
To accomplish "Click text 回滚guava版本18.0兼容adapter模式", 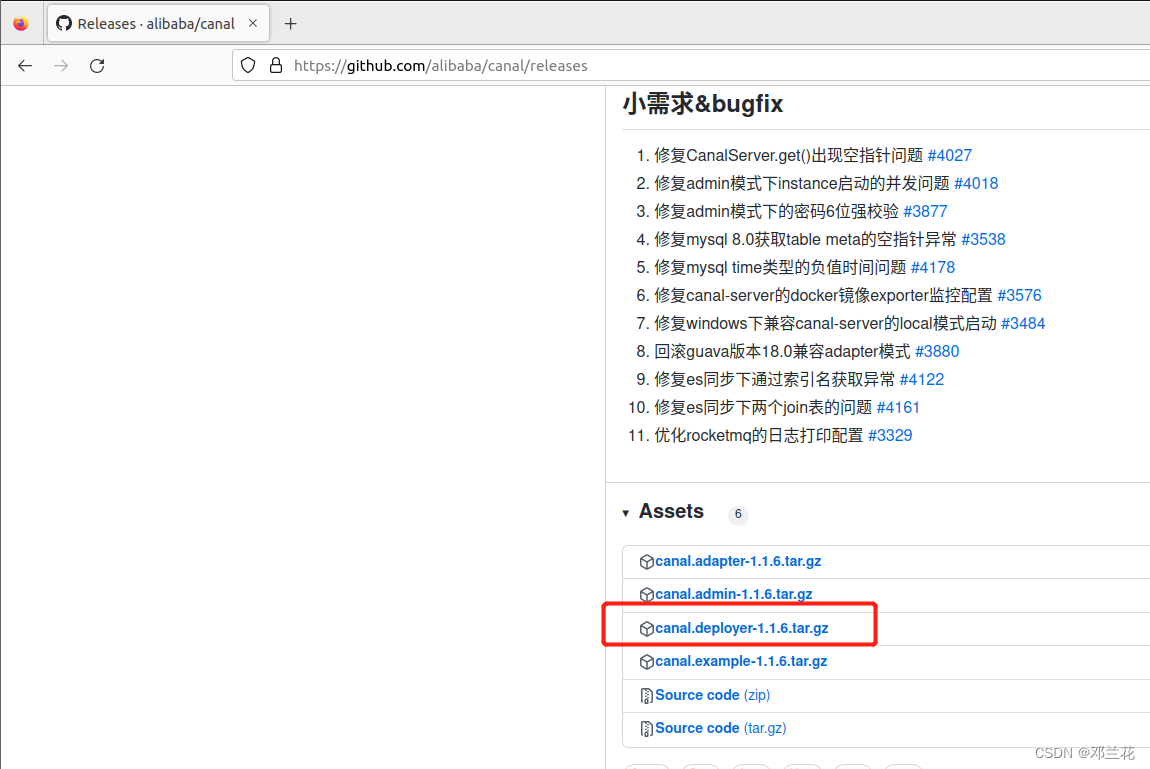I will point(782,351).
